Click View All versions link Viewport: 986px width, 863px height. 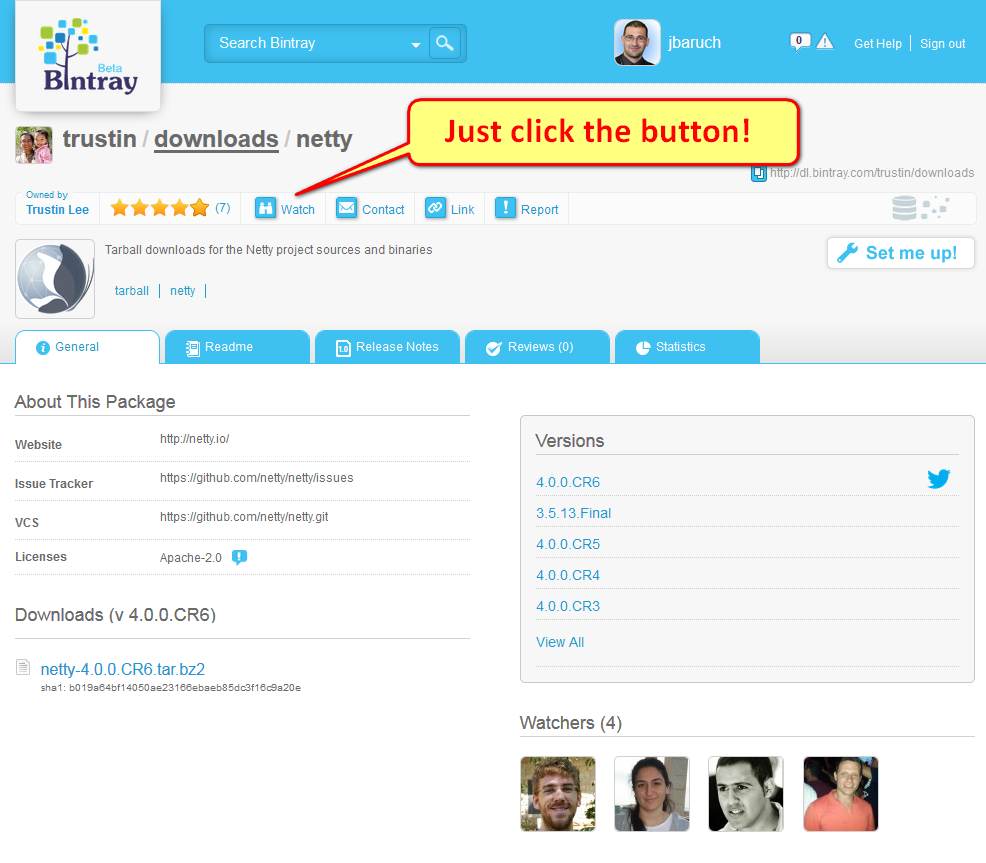(560, 642)
